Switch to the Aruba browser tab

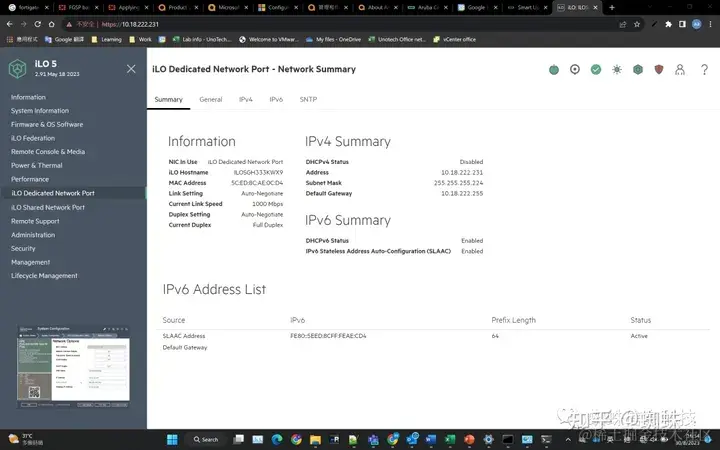click(x=426, y=7)
